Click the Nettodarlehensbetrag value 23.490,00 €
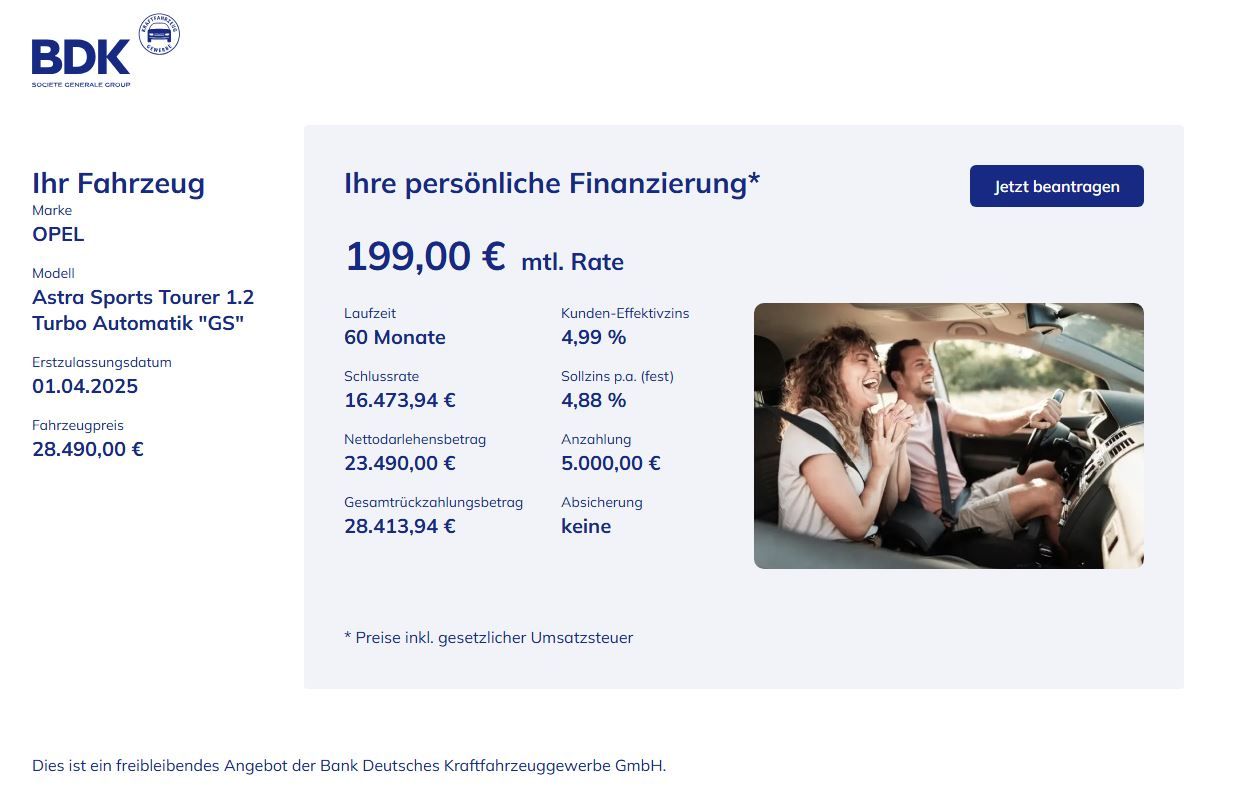The width and height of the screenshot is (1258, 797). (400, 463)
